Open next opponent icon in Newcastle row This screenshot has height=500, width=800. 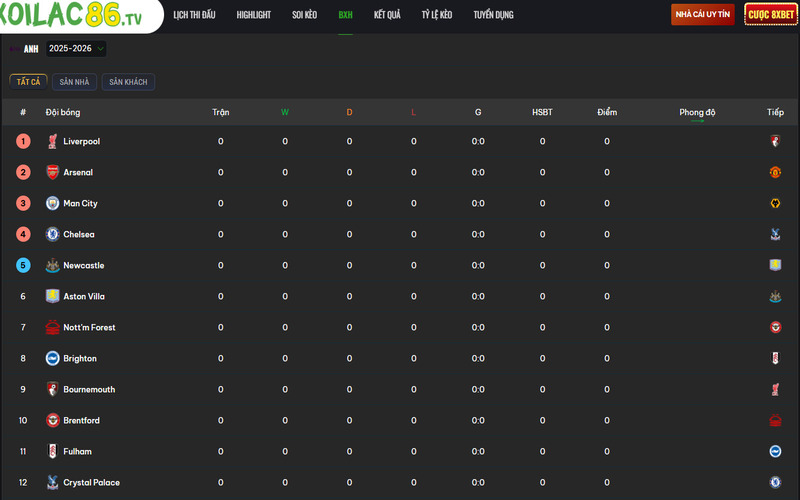[x=775, y=265]
